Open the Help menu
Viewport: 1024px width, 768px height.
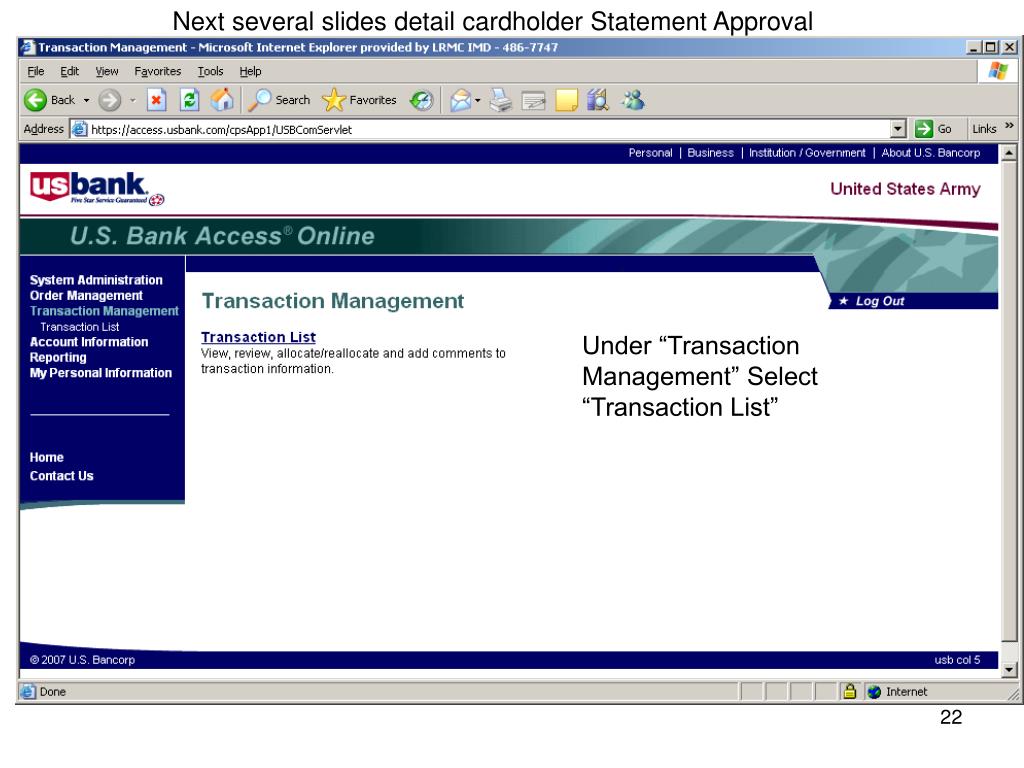click(x=250, y=71)
